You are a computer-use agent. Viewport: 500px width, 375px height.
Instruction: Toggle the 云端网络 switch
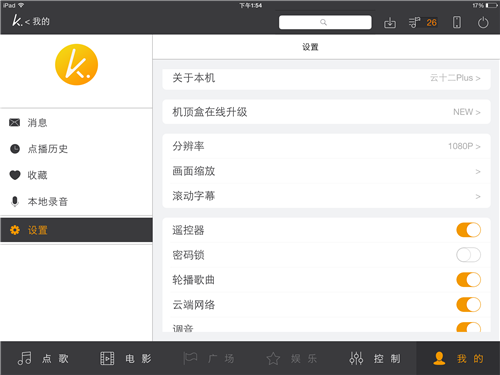pyautogui.click(x=468, y=305)
